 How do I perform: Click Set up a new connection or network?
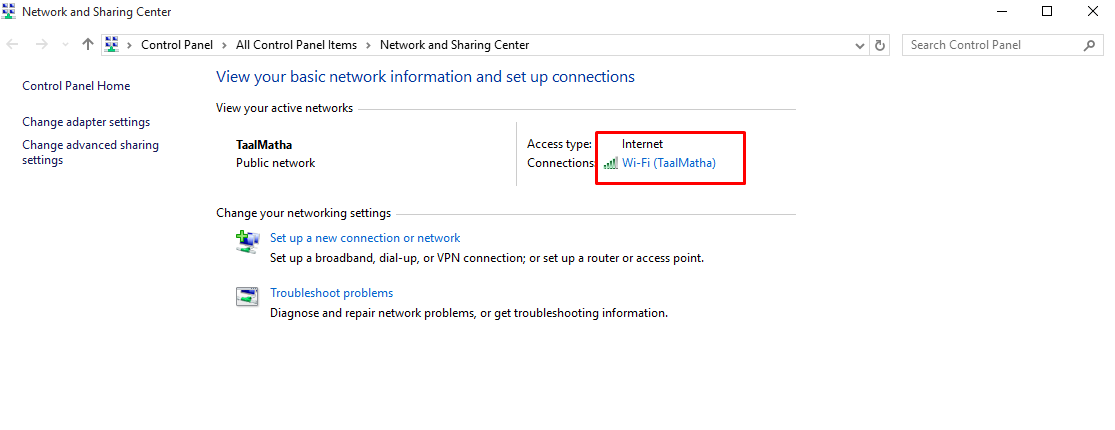365,238
